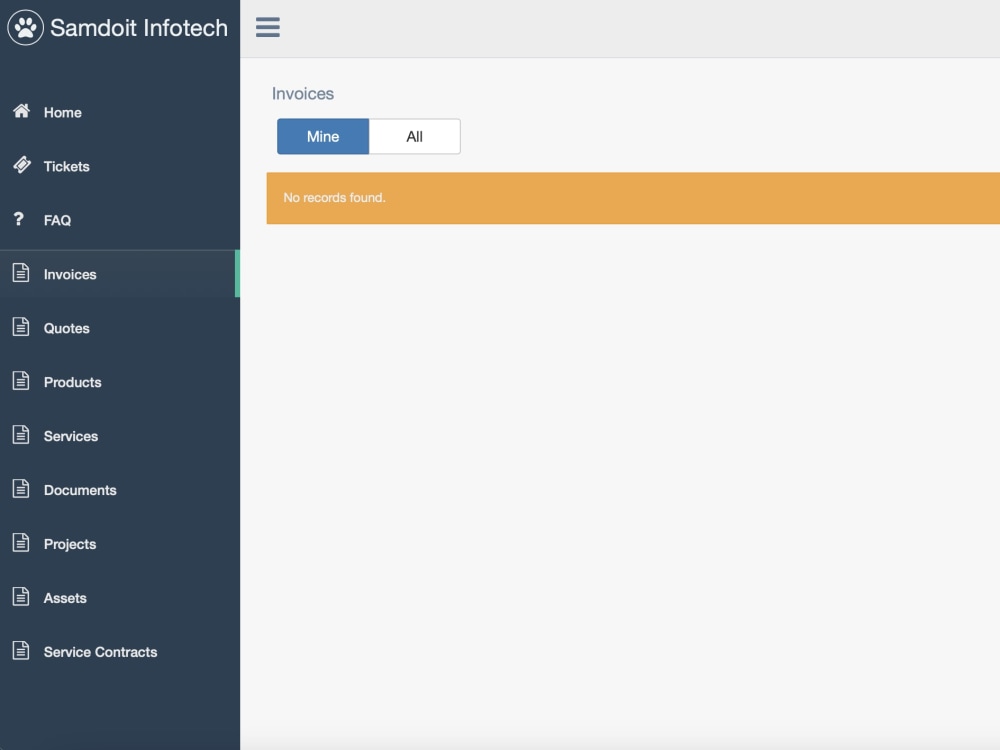
Task: Click the Projects document icon
Action: click(x=19, y=543)
